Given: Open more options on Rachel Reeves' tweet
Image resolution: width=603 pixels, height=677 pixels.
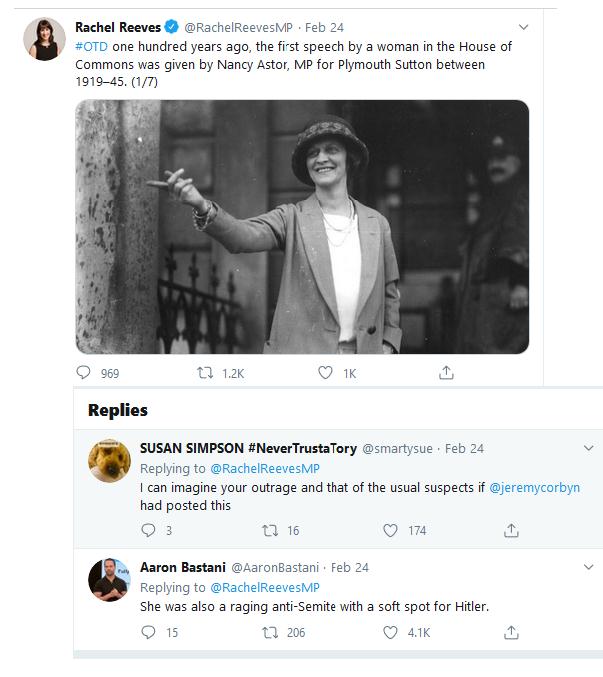Looking at the screenshot, I should click(524, 27).
